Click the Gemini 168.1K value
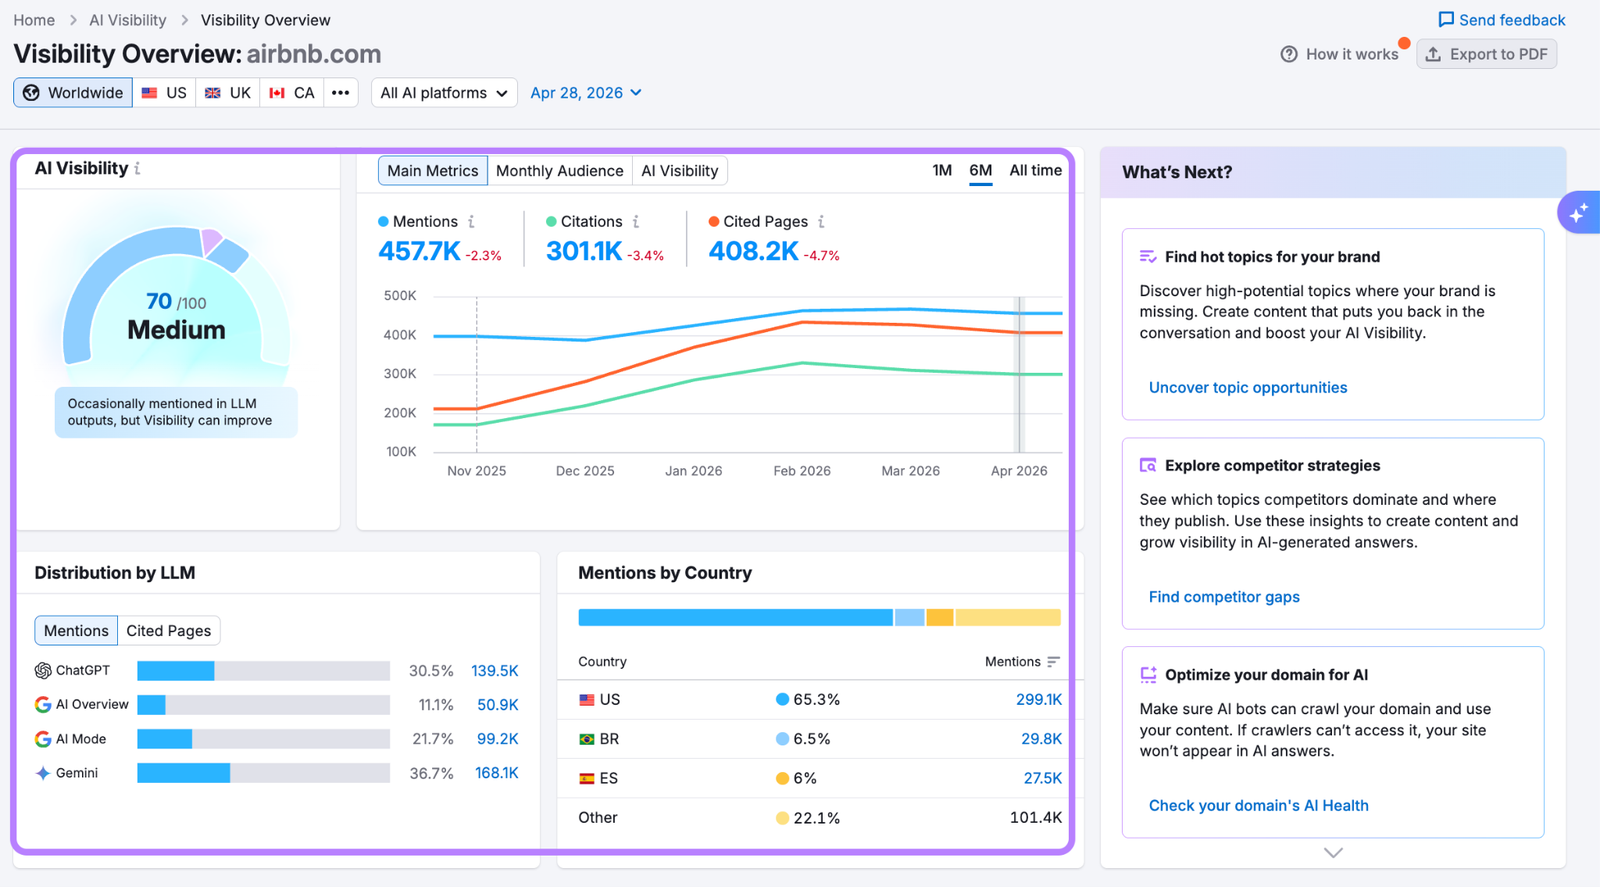 pos(497,773)
